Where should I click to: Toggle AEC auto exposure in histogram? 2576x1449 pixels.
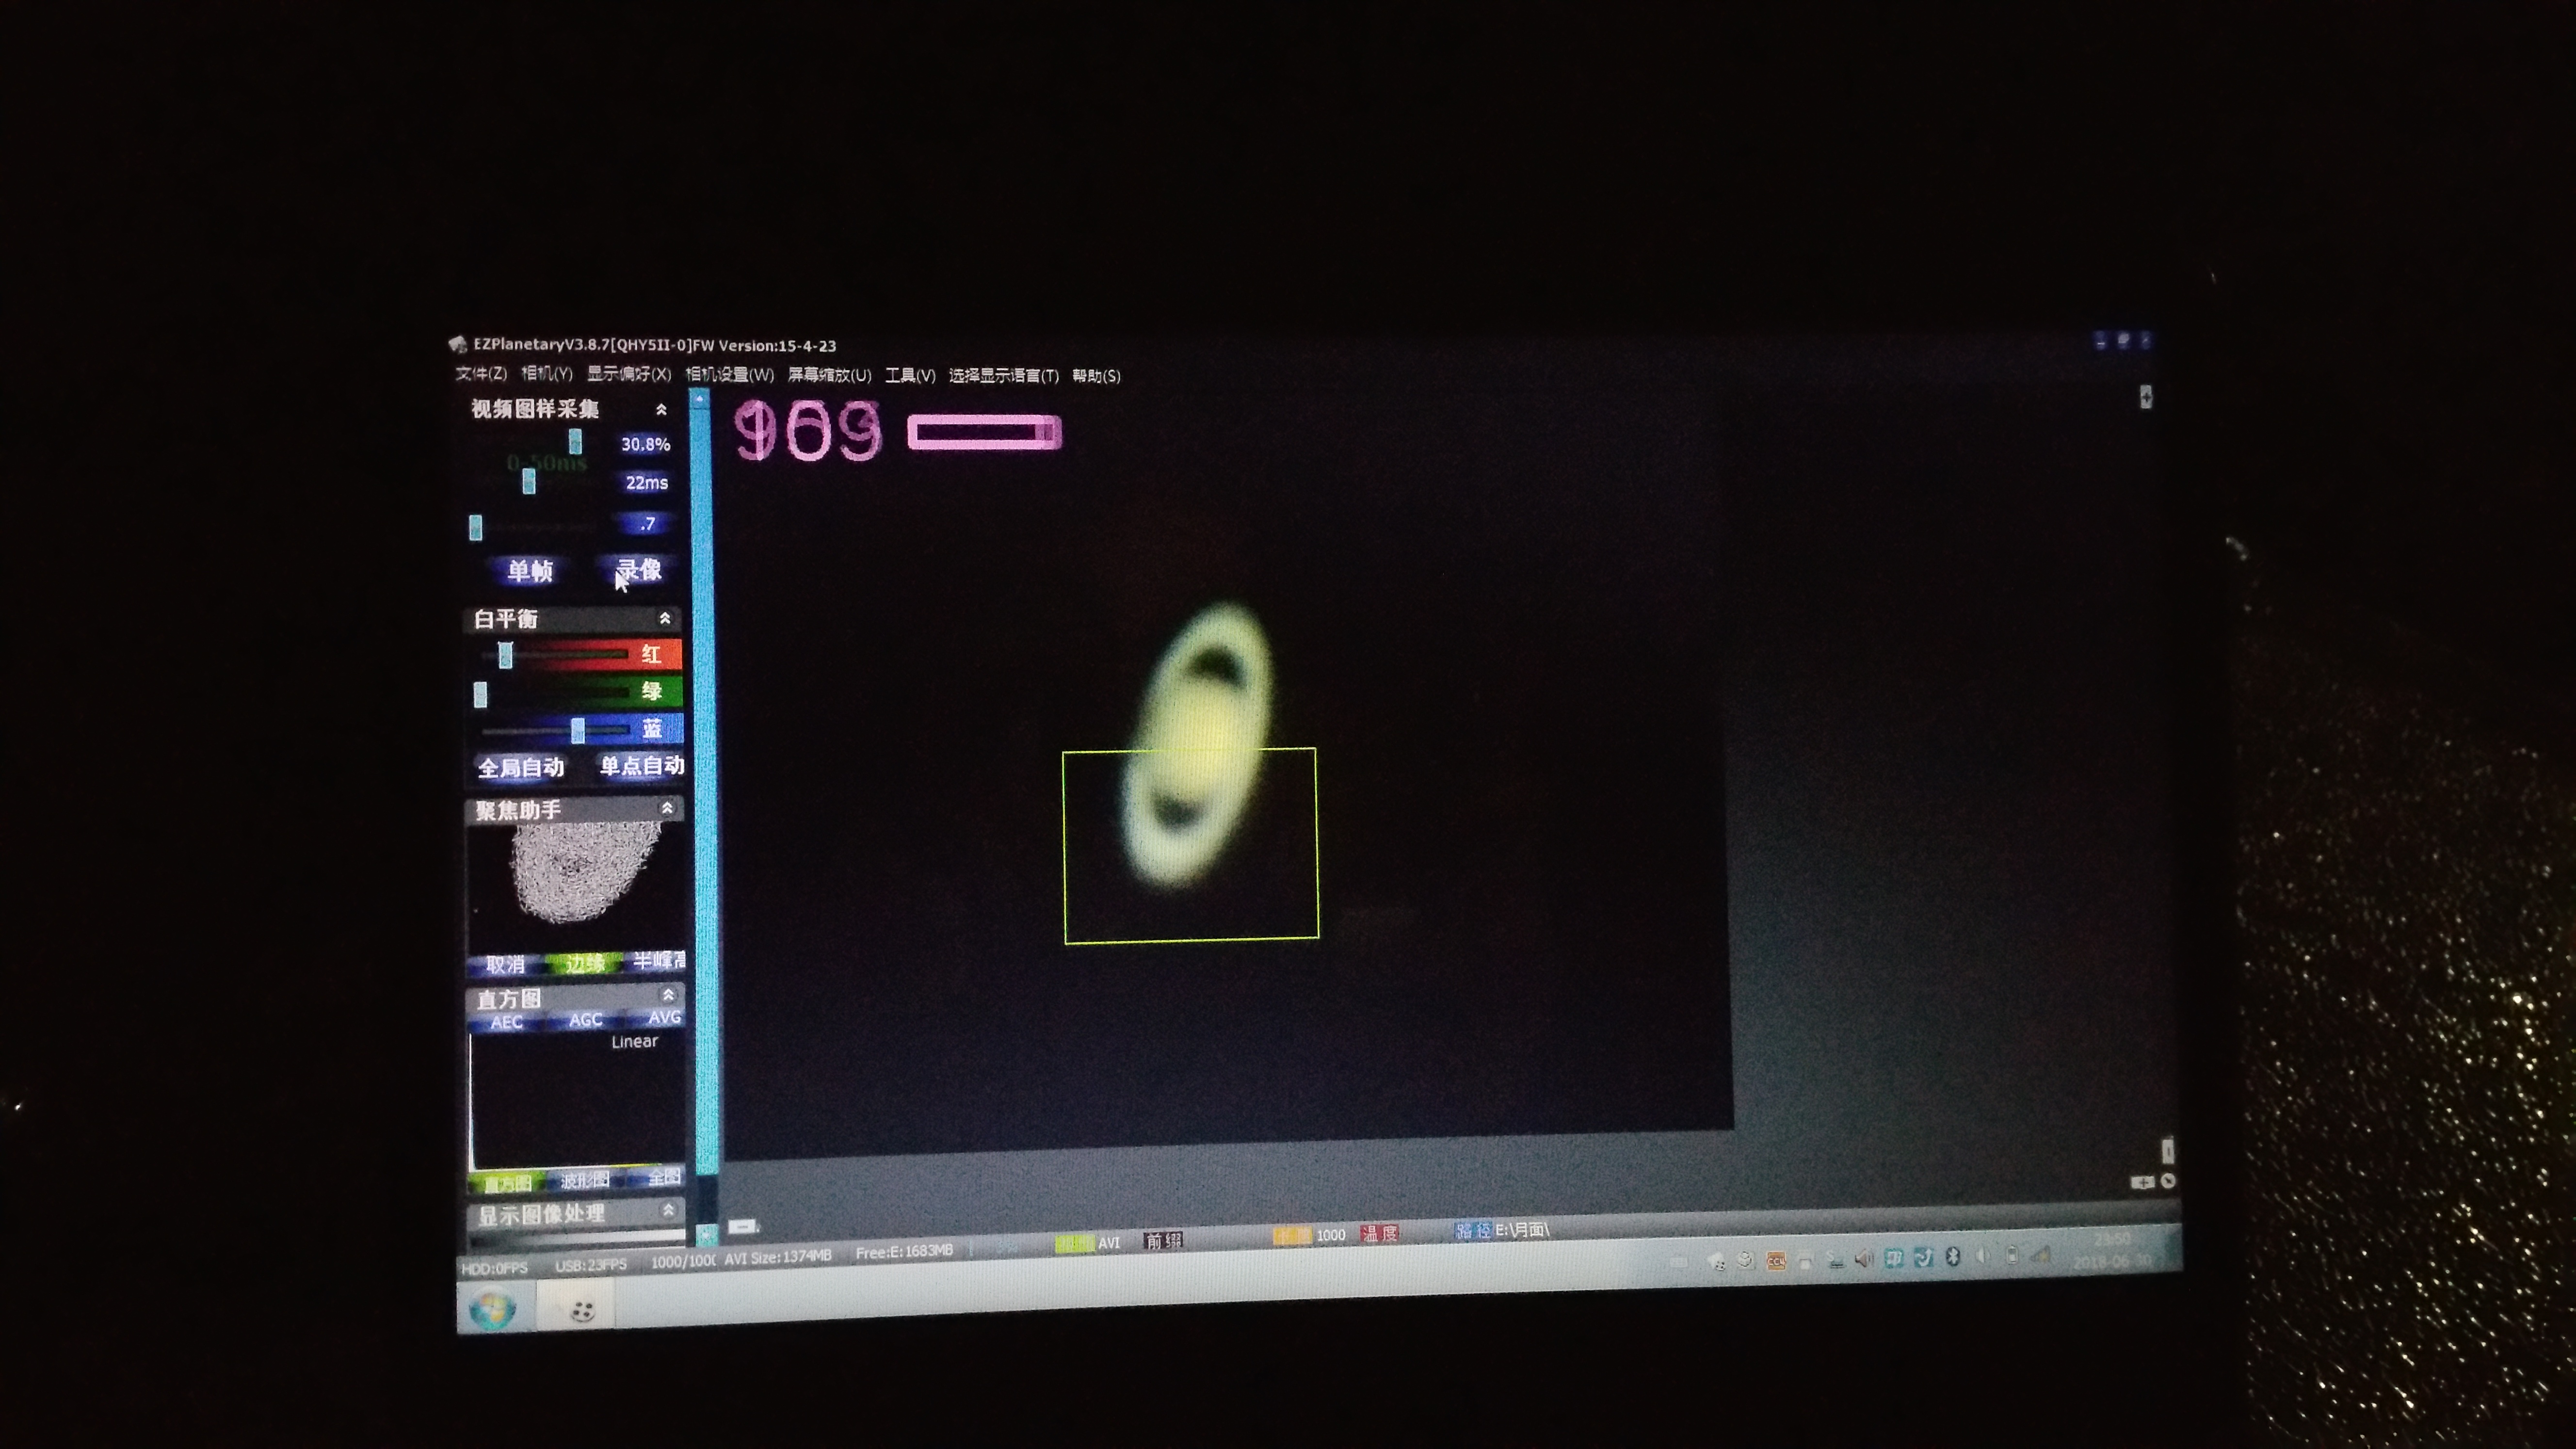pyautogui.click(x=507, y=1022)
